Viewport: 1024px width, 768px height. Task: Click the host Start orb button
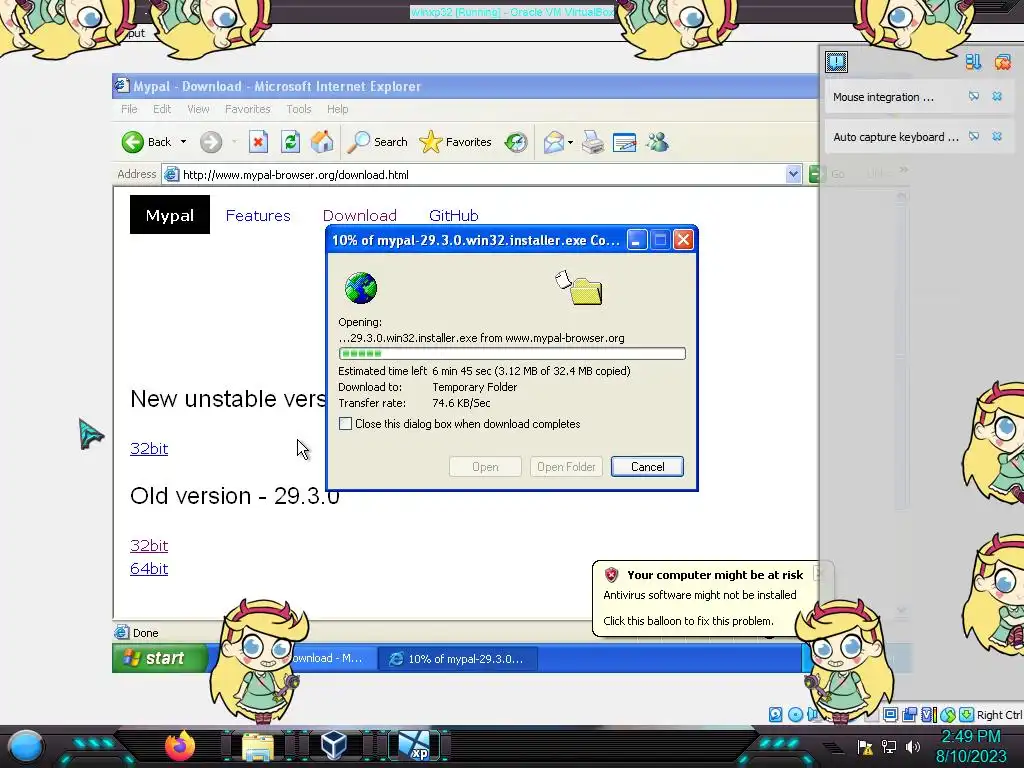pos(25,747)
